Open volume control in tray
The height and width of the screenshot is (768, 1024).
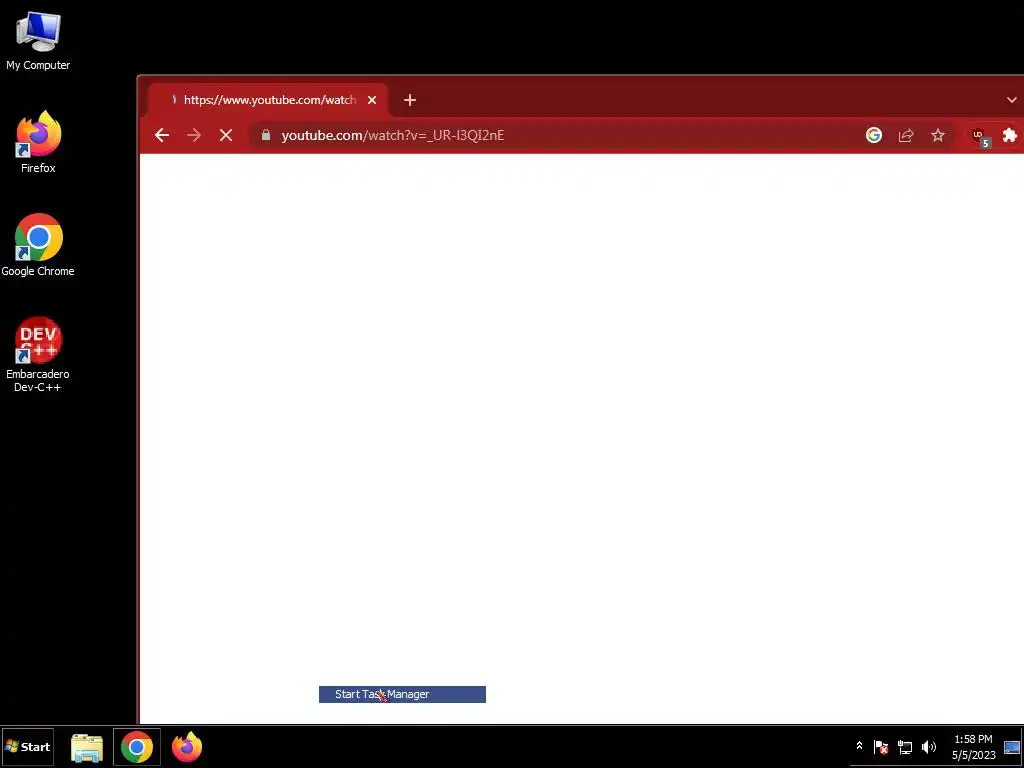(x=929, y=747)
